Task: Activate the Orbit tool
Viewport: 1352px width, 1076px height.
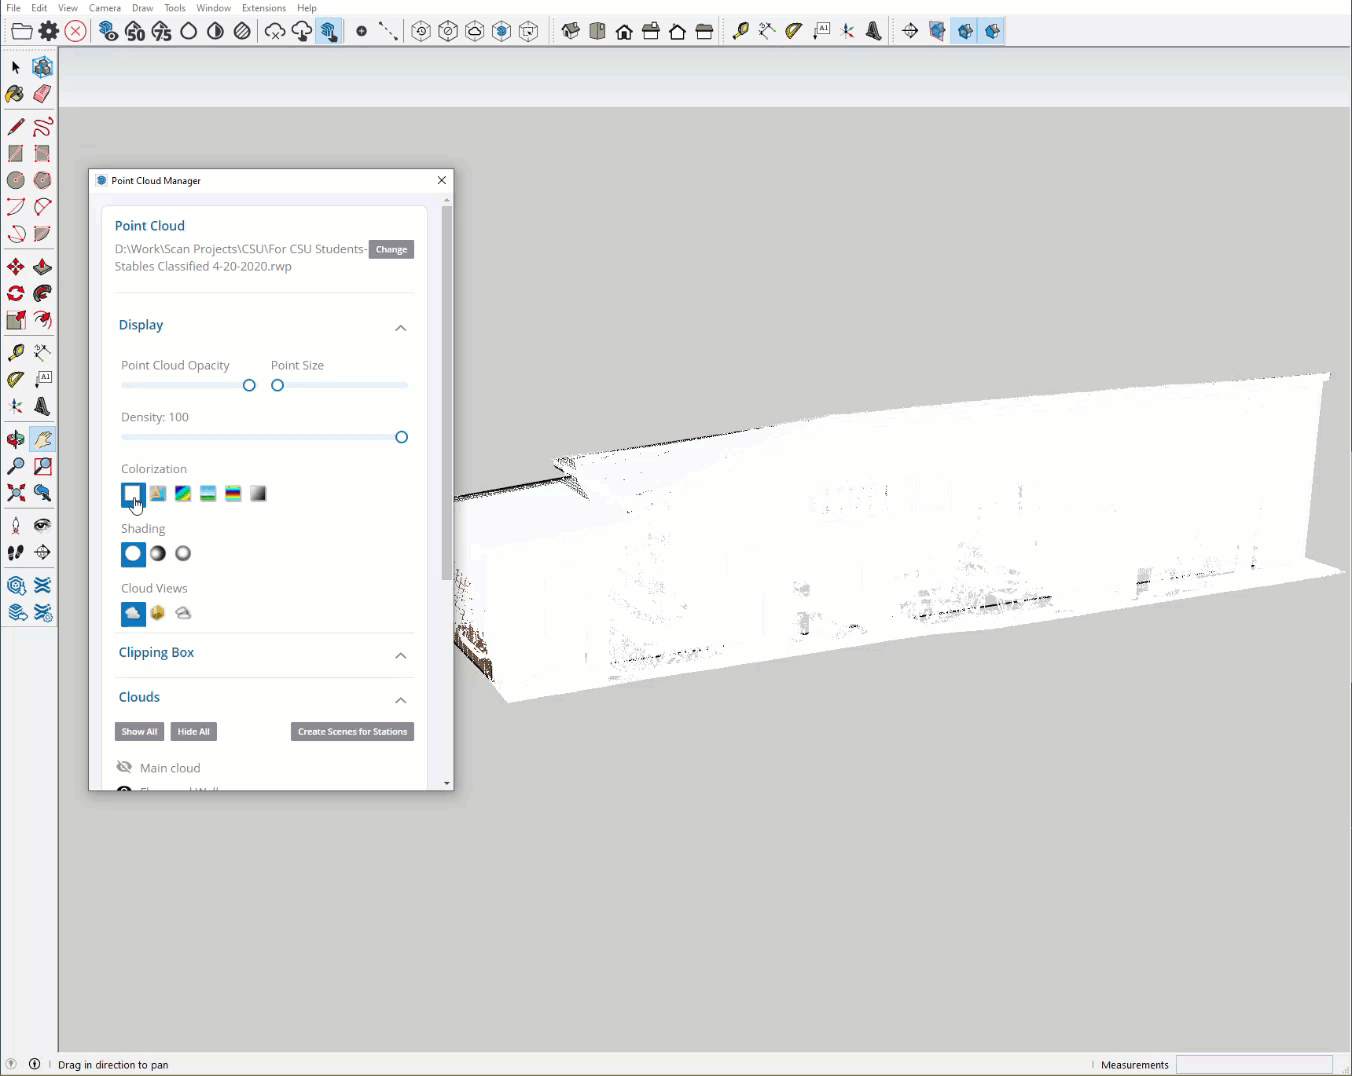Action: tap(16, 439)
